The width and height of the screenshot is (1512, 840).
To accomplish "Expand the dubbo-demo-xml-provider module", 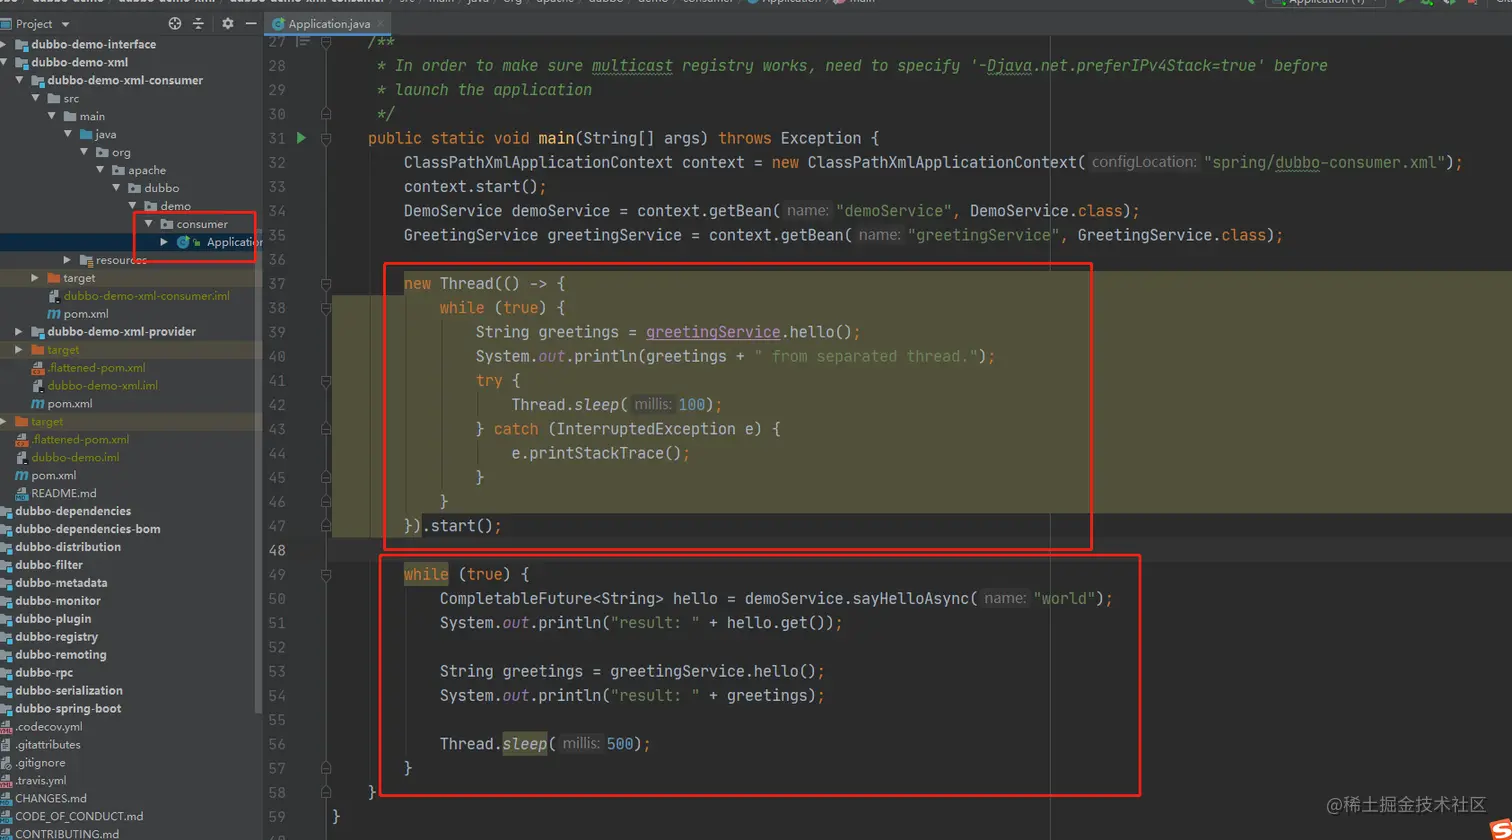I will tap(20, 332).
